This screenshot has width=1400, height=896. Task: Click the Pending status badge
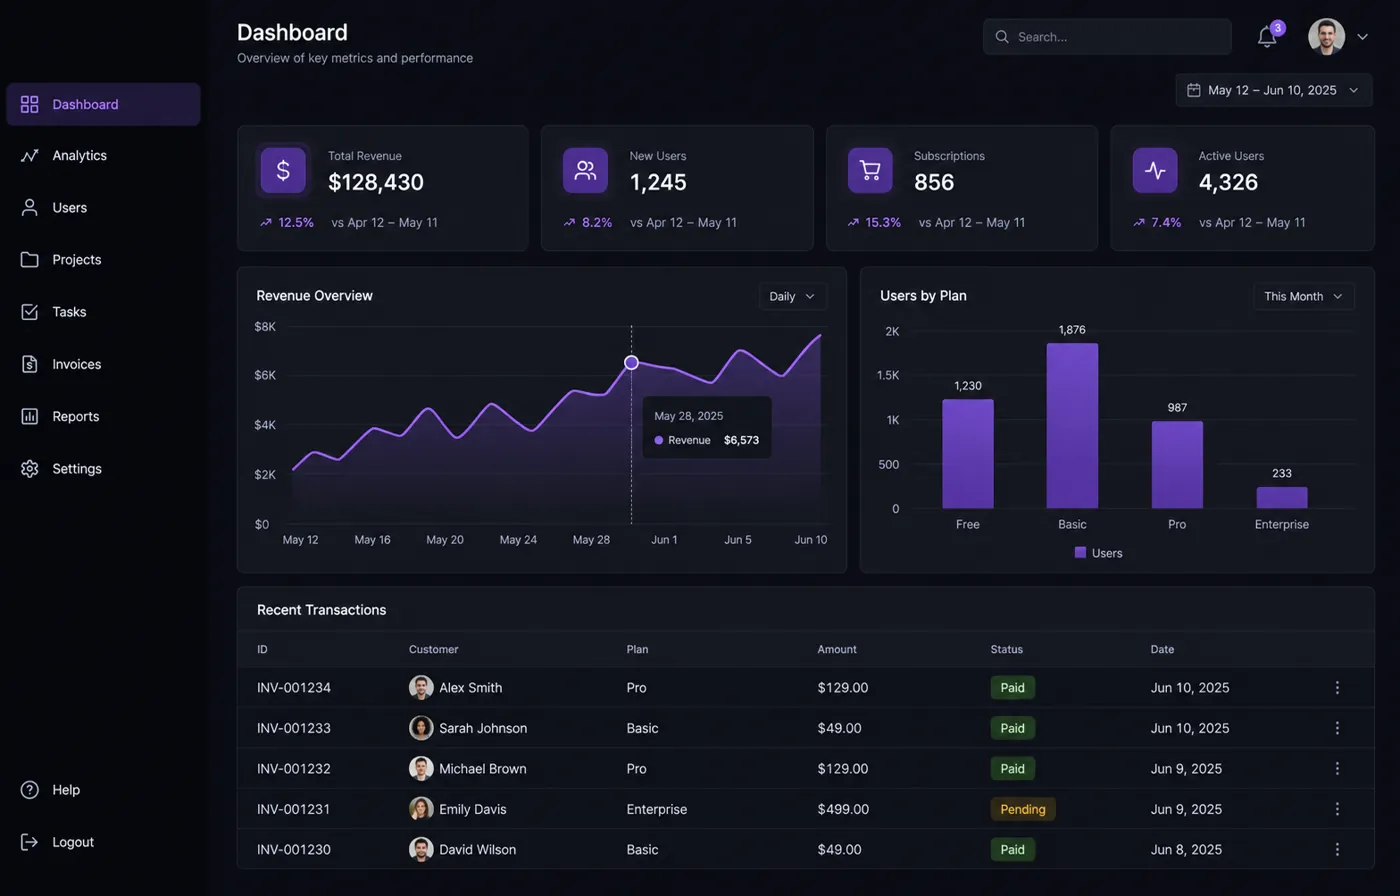tap(1023, 809)
